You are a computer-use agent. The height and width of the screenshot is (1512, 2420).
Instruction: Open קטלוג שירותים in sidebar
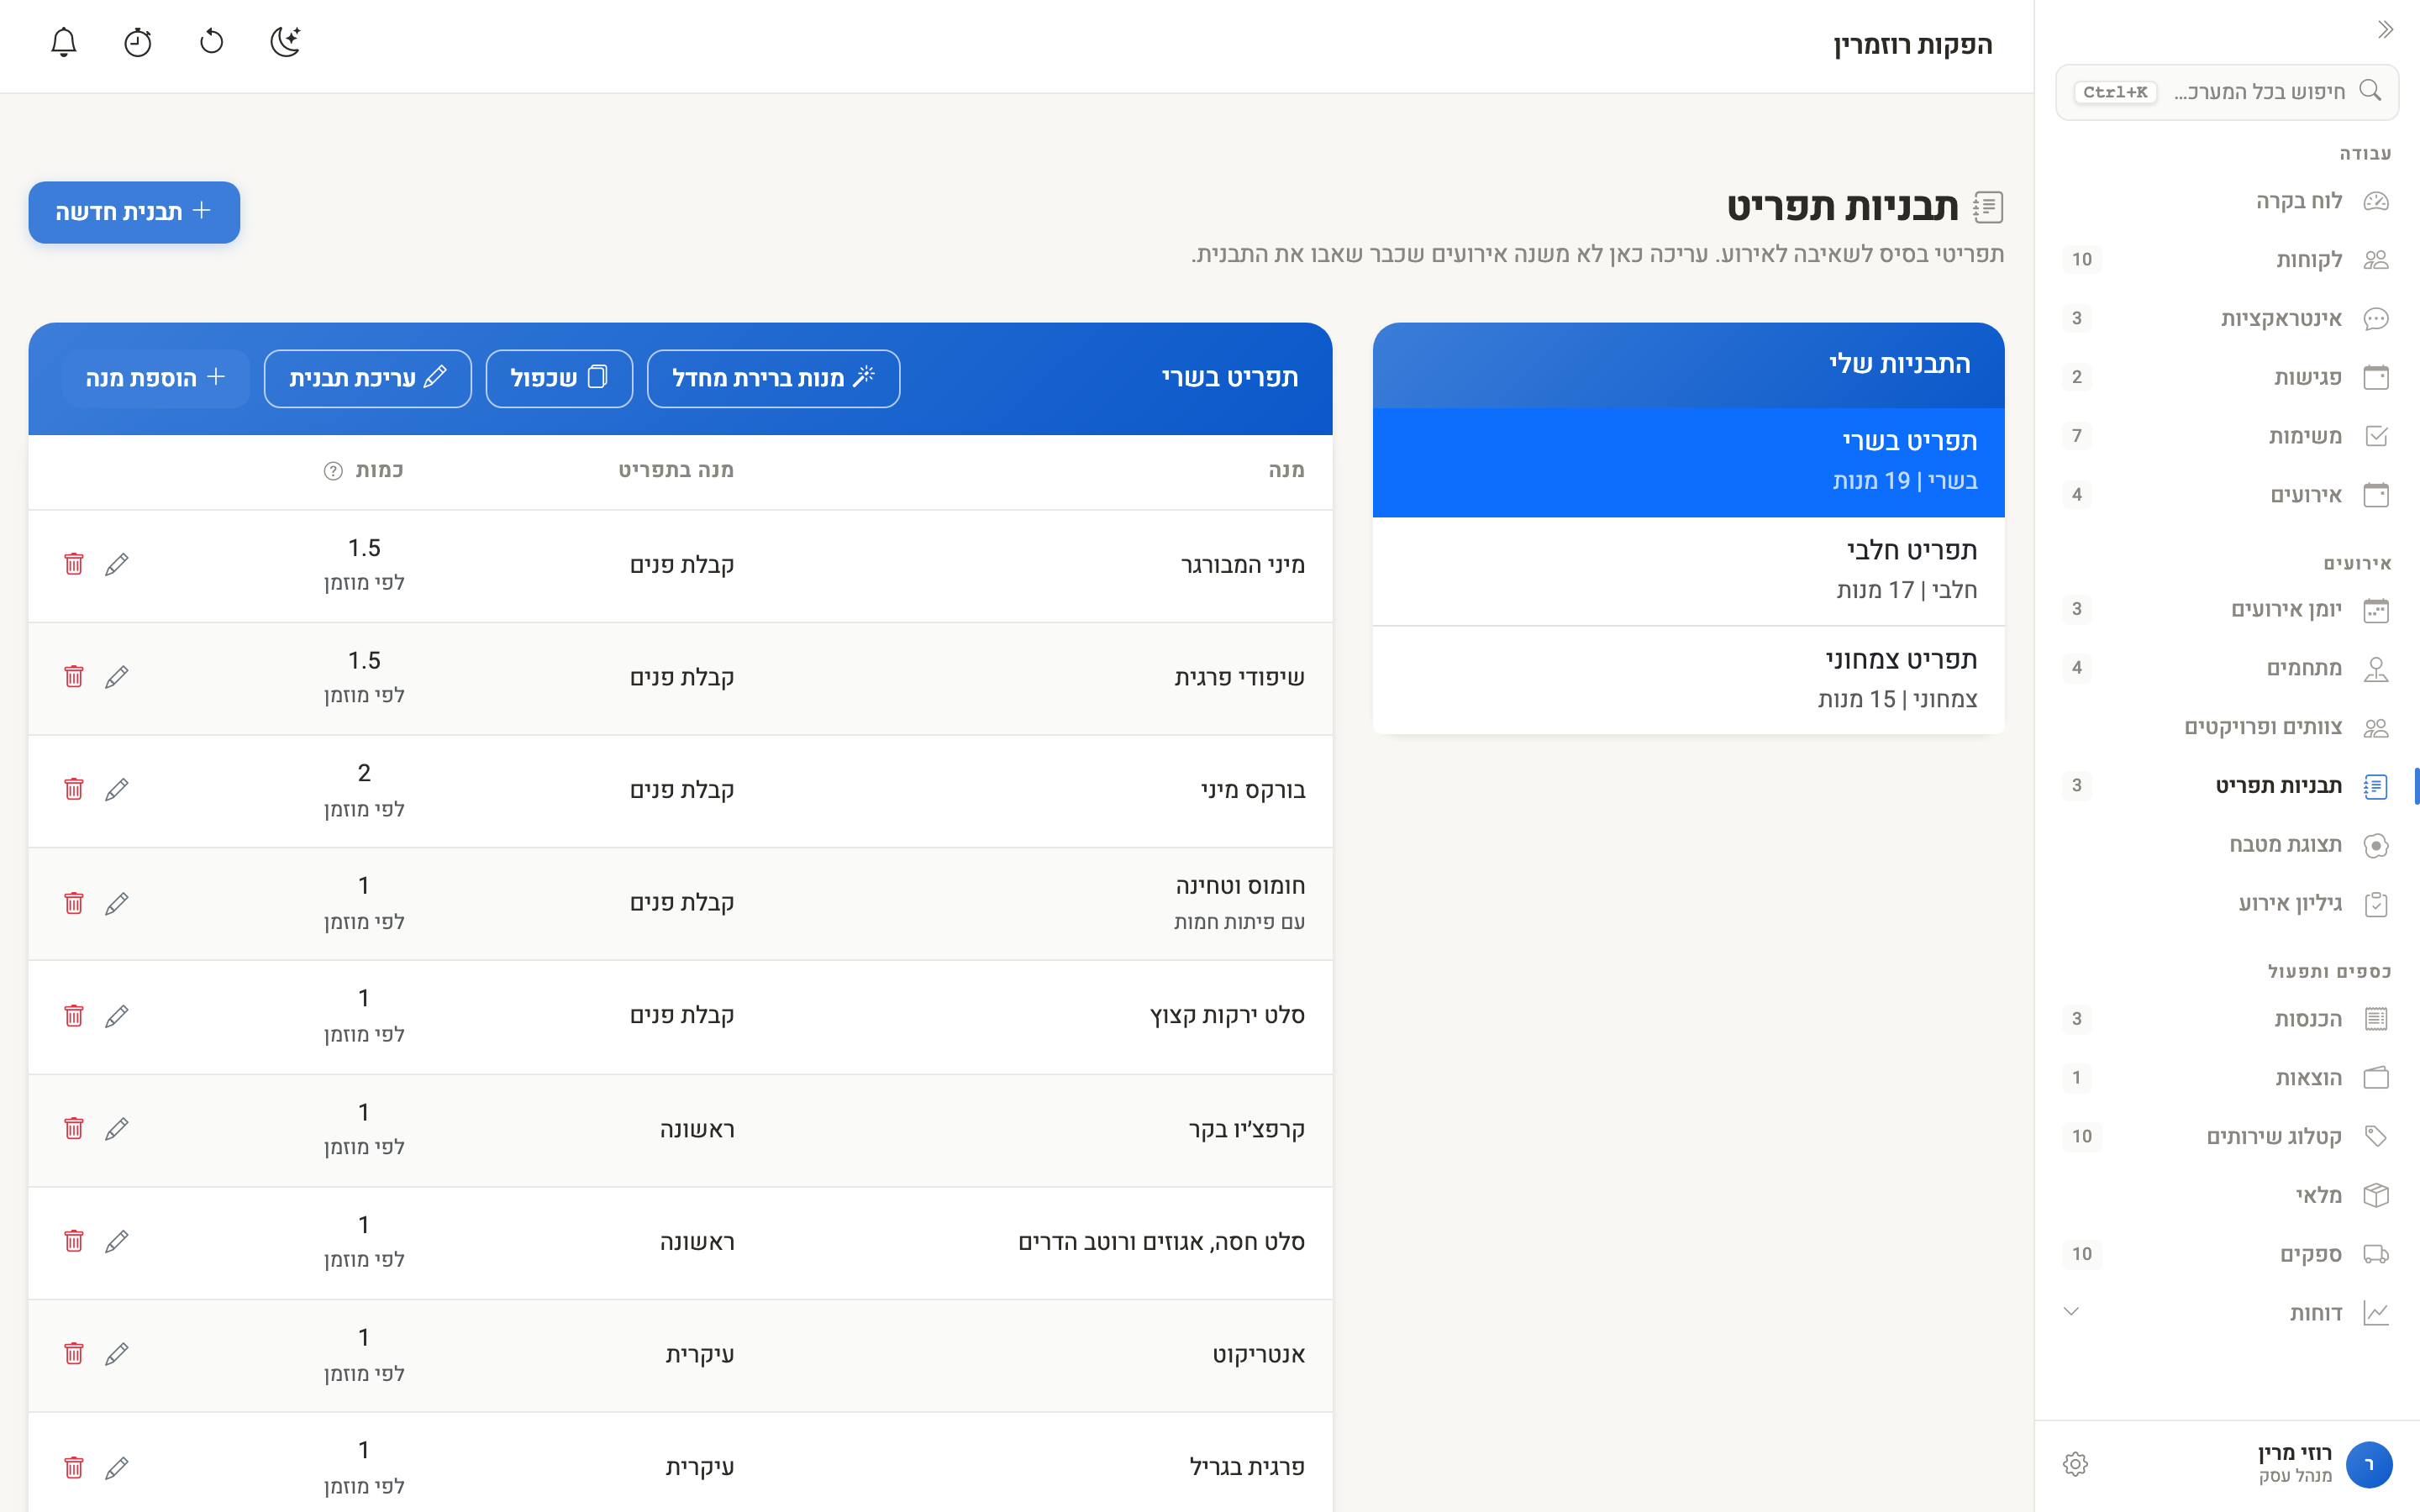(2227, 1136)
